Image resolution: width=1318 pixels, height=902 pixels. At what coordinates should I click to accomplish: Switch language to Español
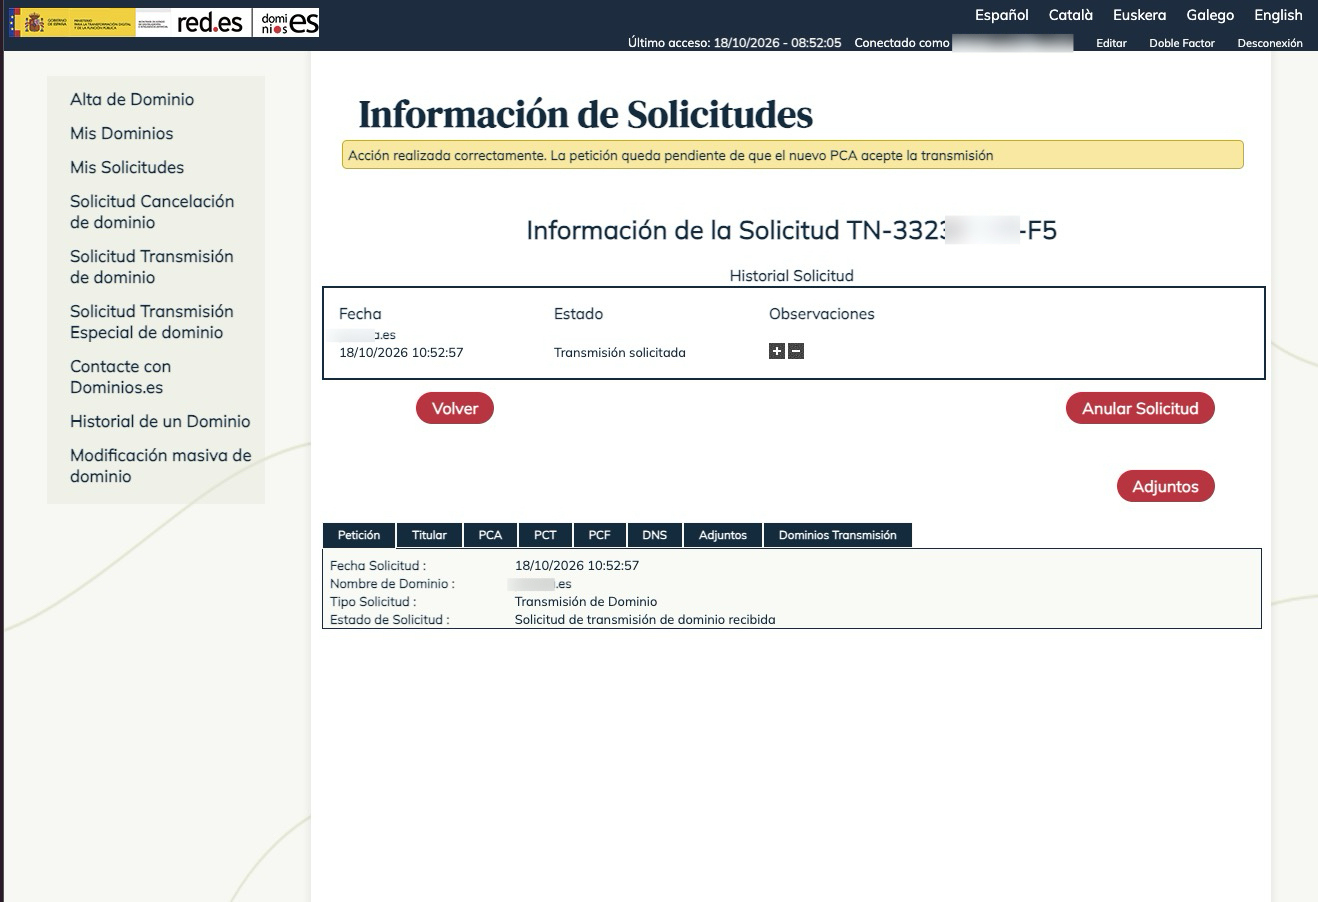[x=1002, y=15]
